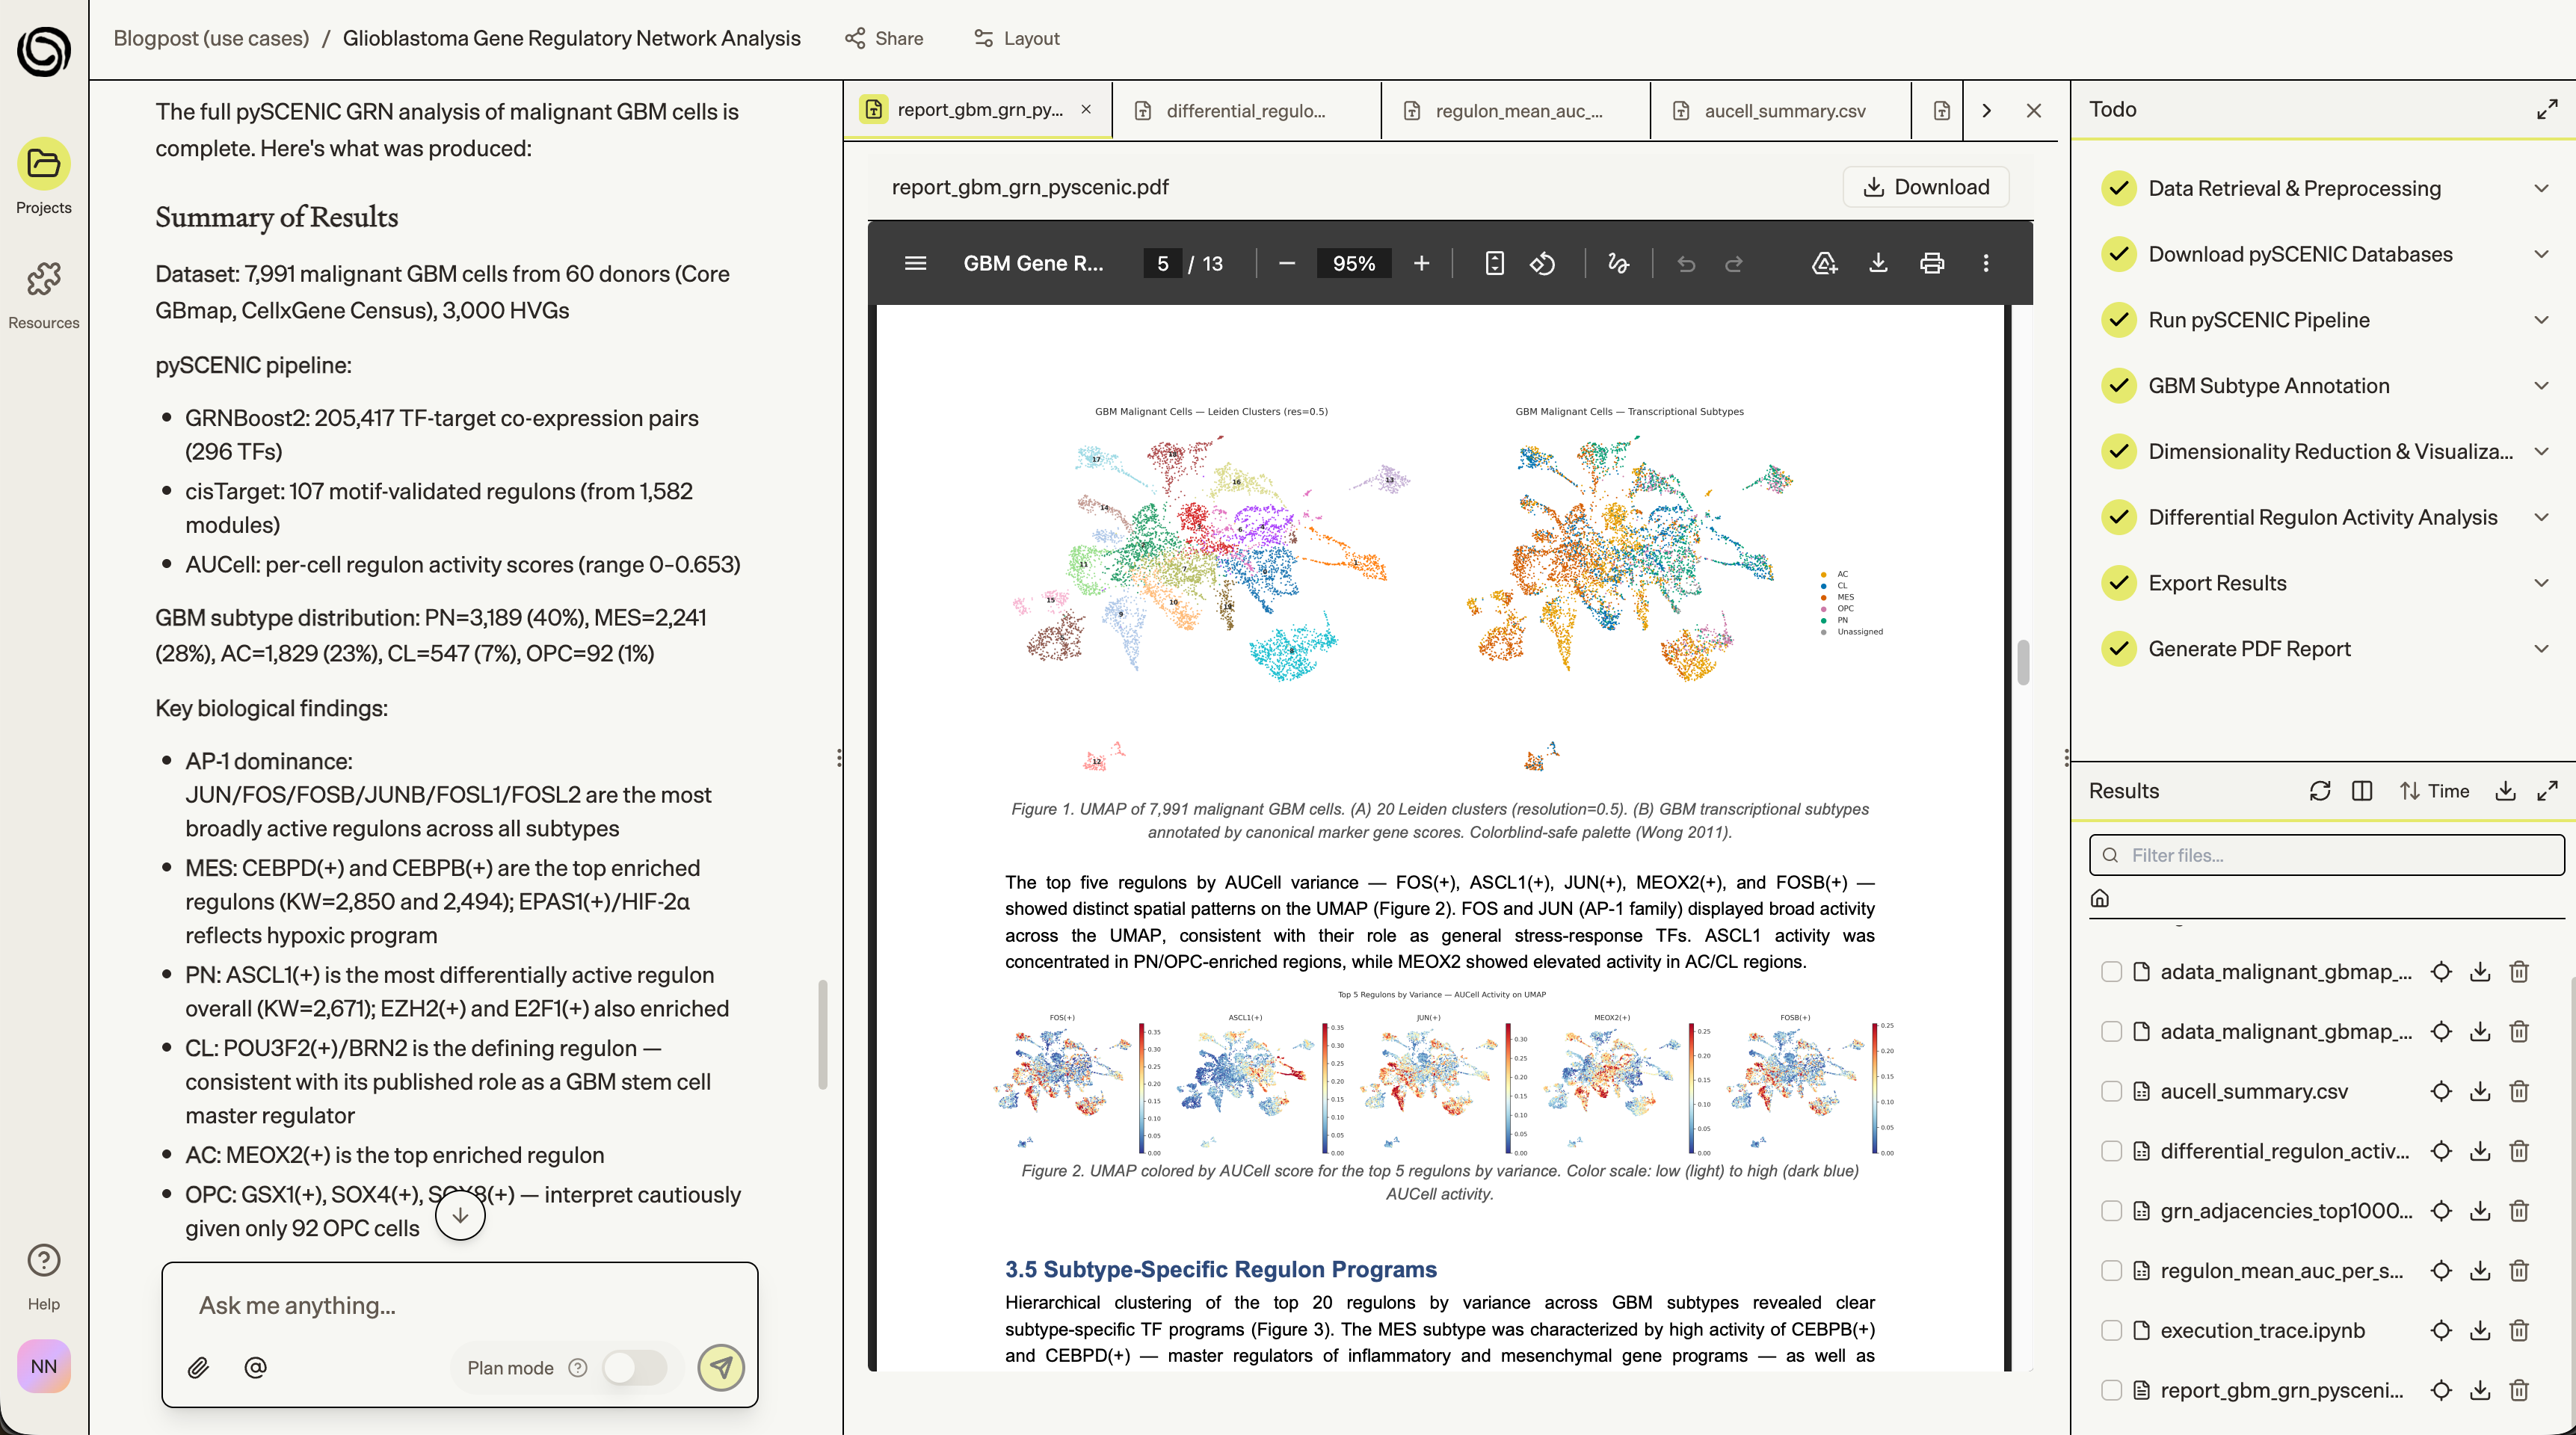Check the execution_trace.ipynb checkbox
Screen dimensions: 2576x1435
click(x=2111, y=1330)
